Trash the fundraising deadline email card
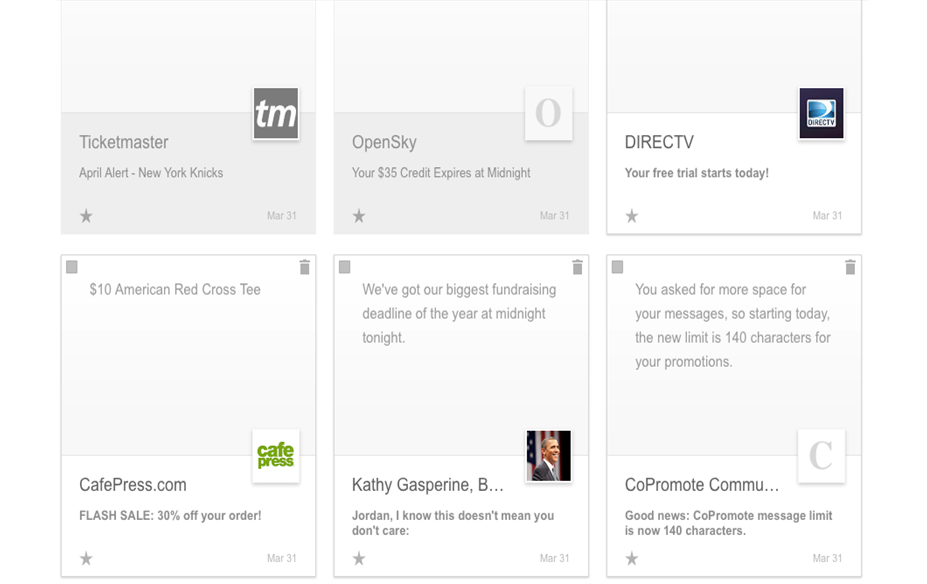Viewport: 927px width, 584px height. [578, 267]
